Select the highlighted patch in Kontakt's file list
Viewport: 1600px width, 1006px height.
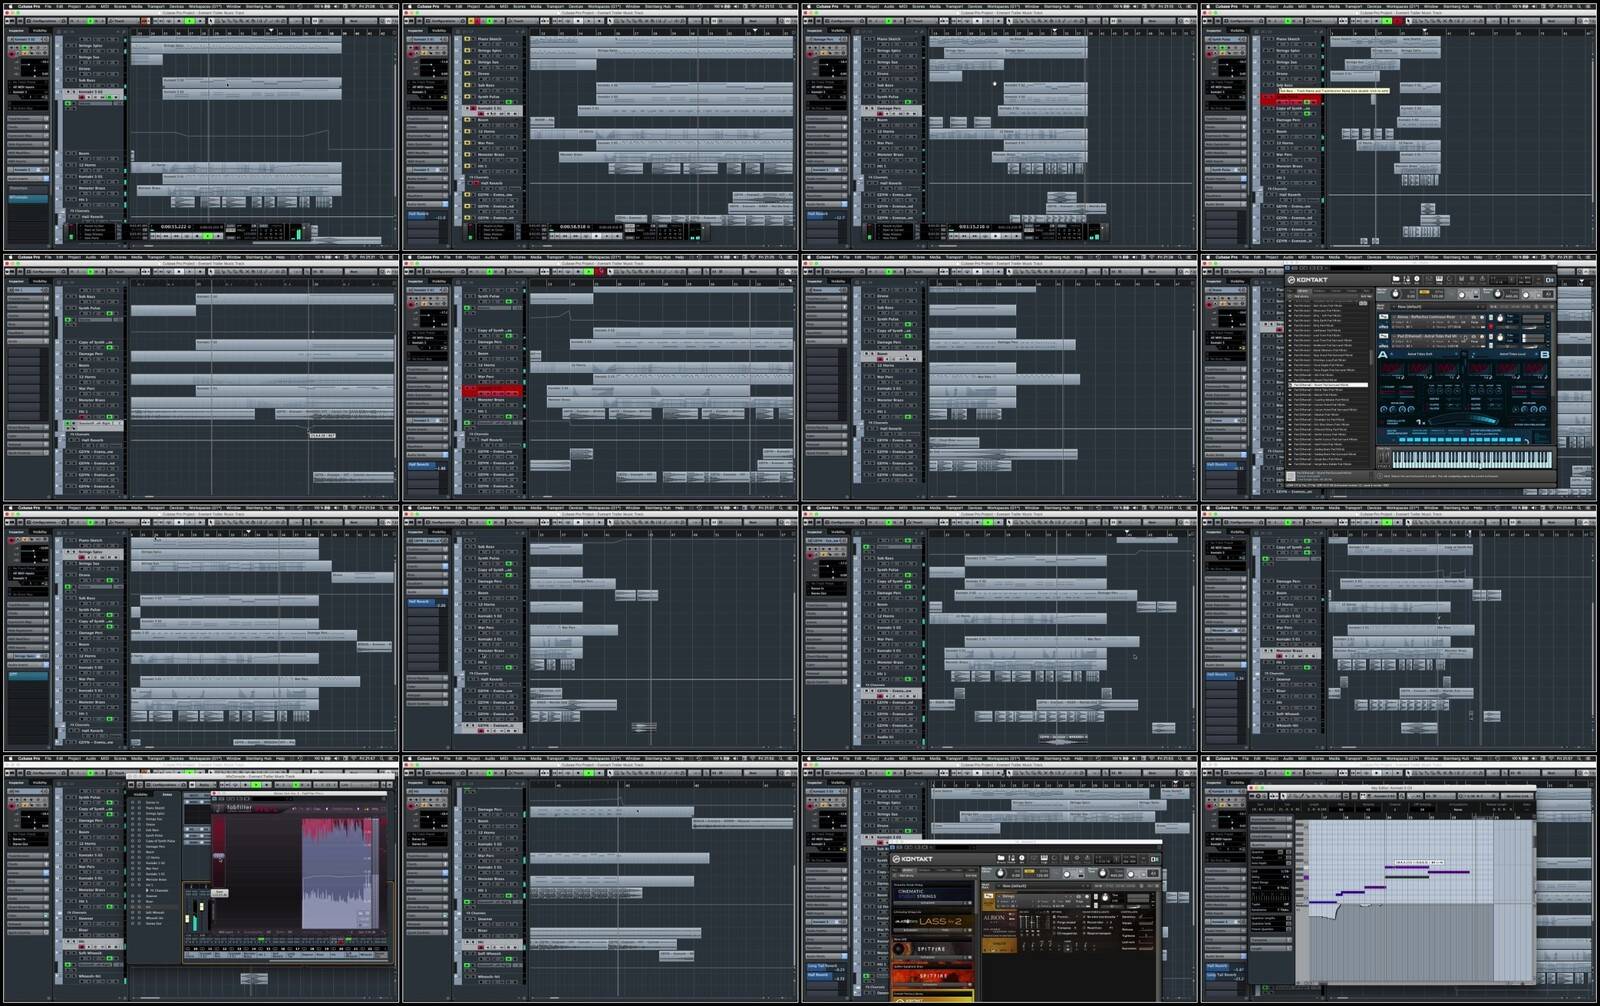(x=1329, y=385)
